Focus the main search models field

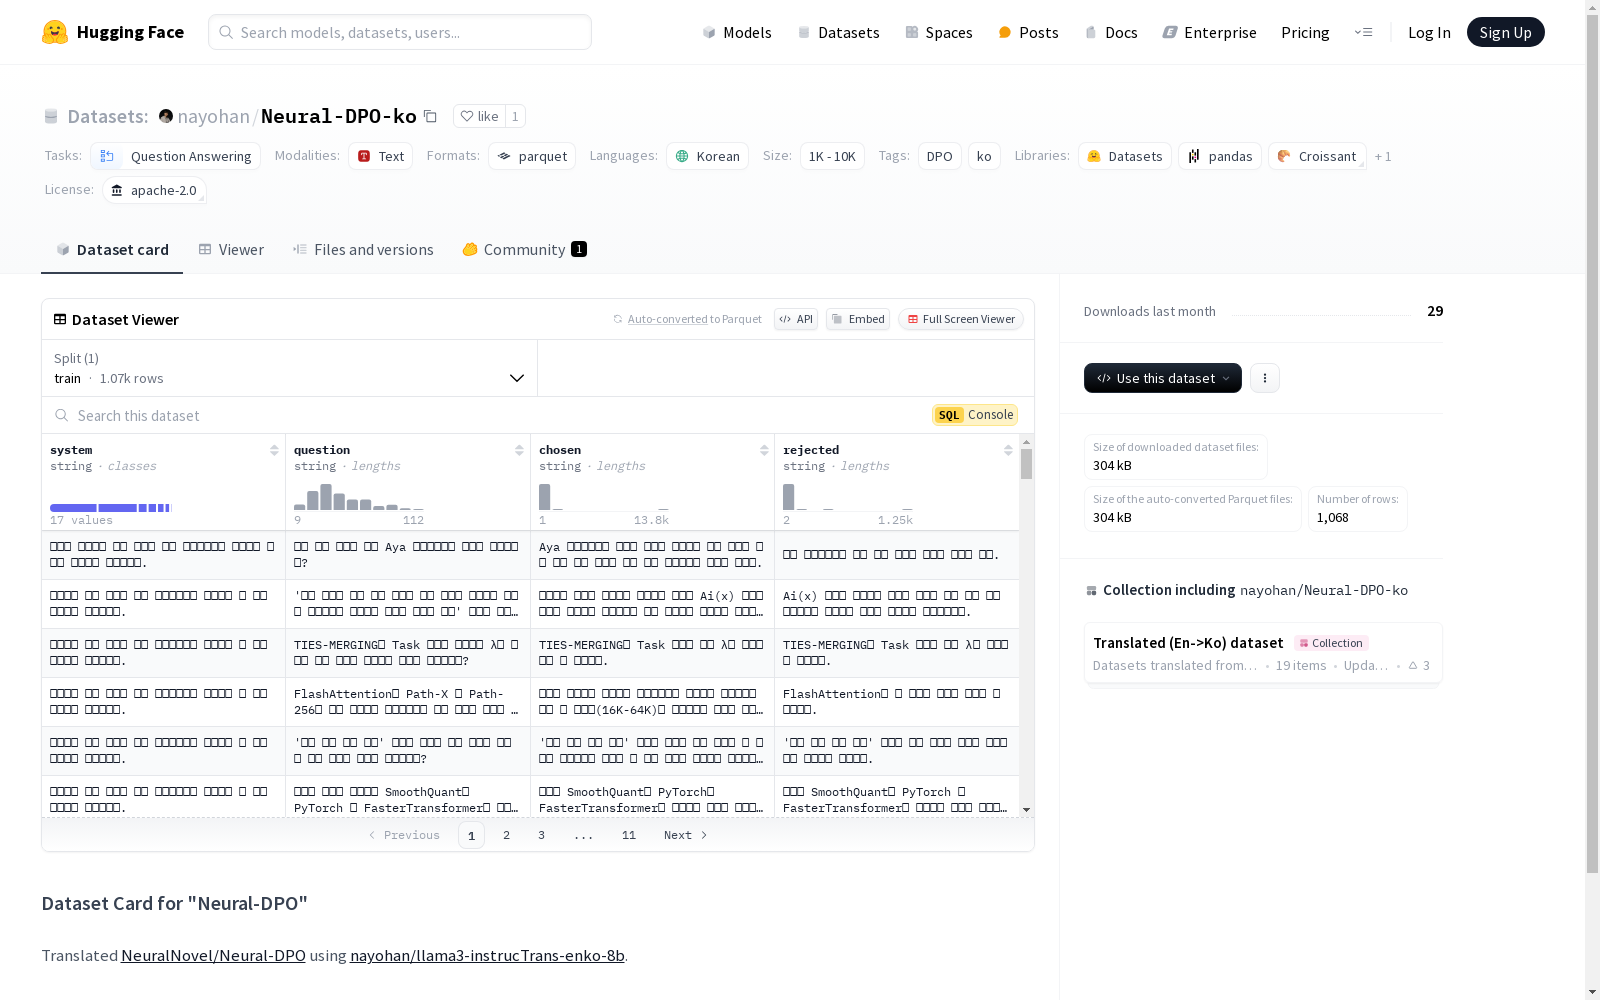pos(400,32)
